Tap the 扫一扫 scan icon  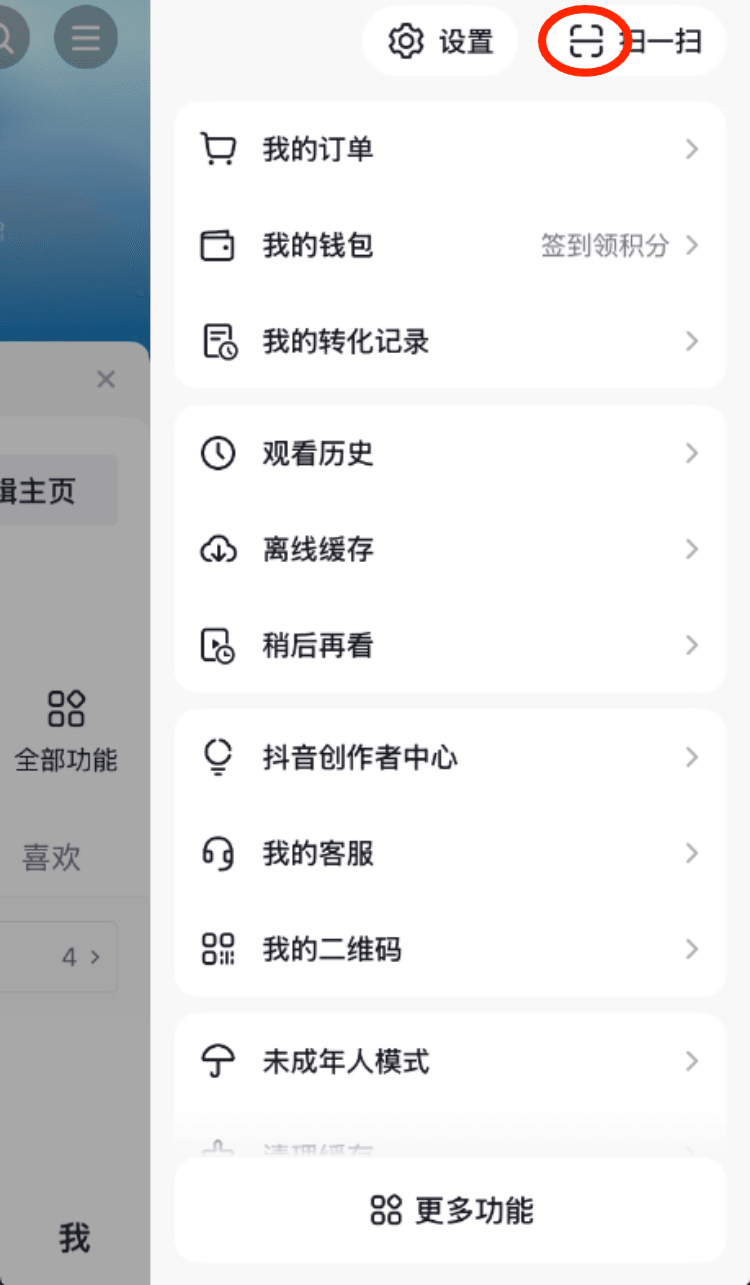[x=584, y=42]
